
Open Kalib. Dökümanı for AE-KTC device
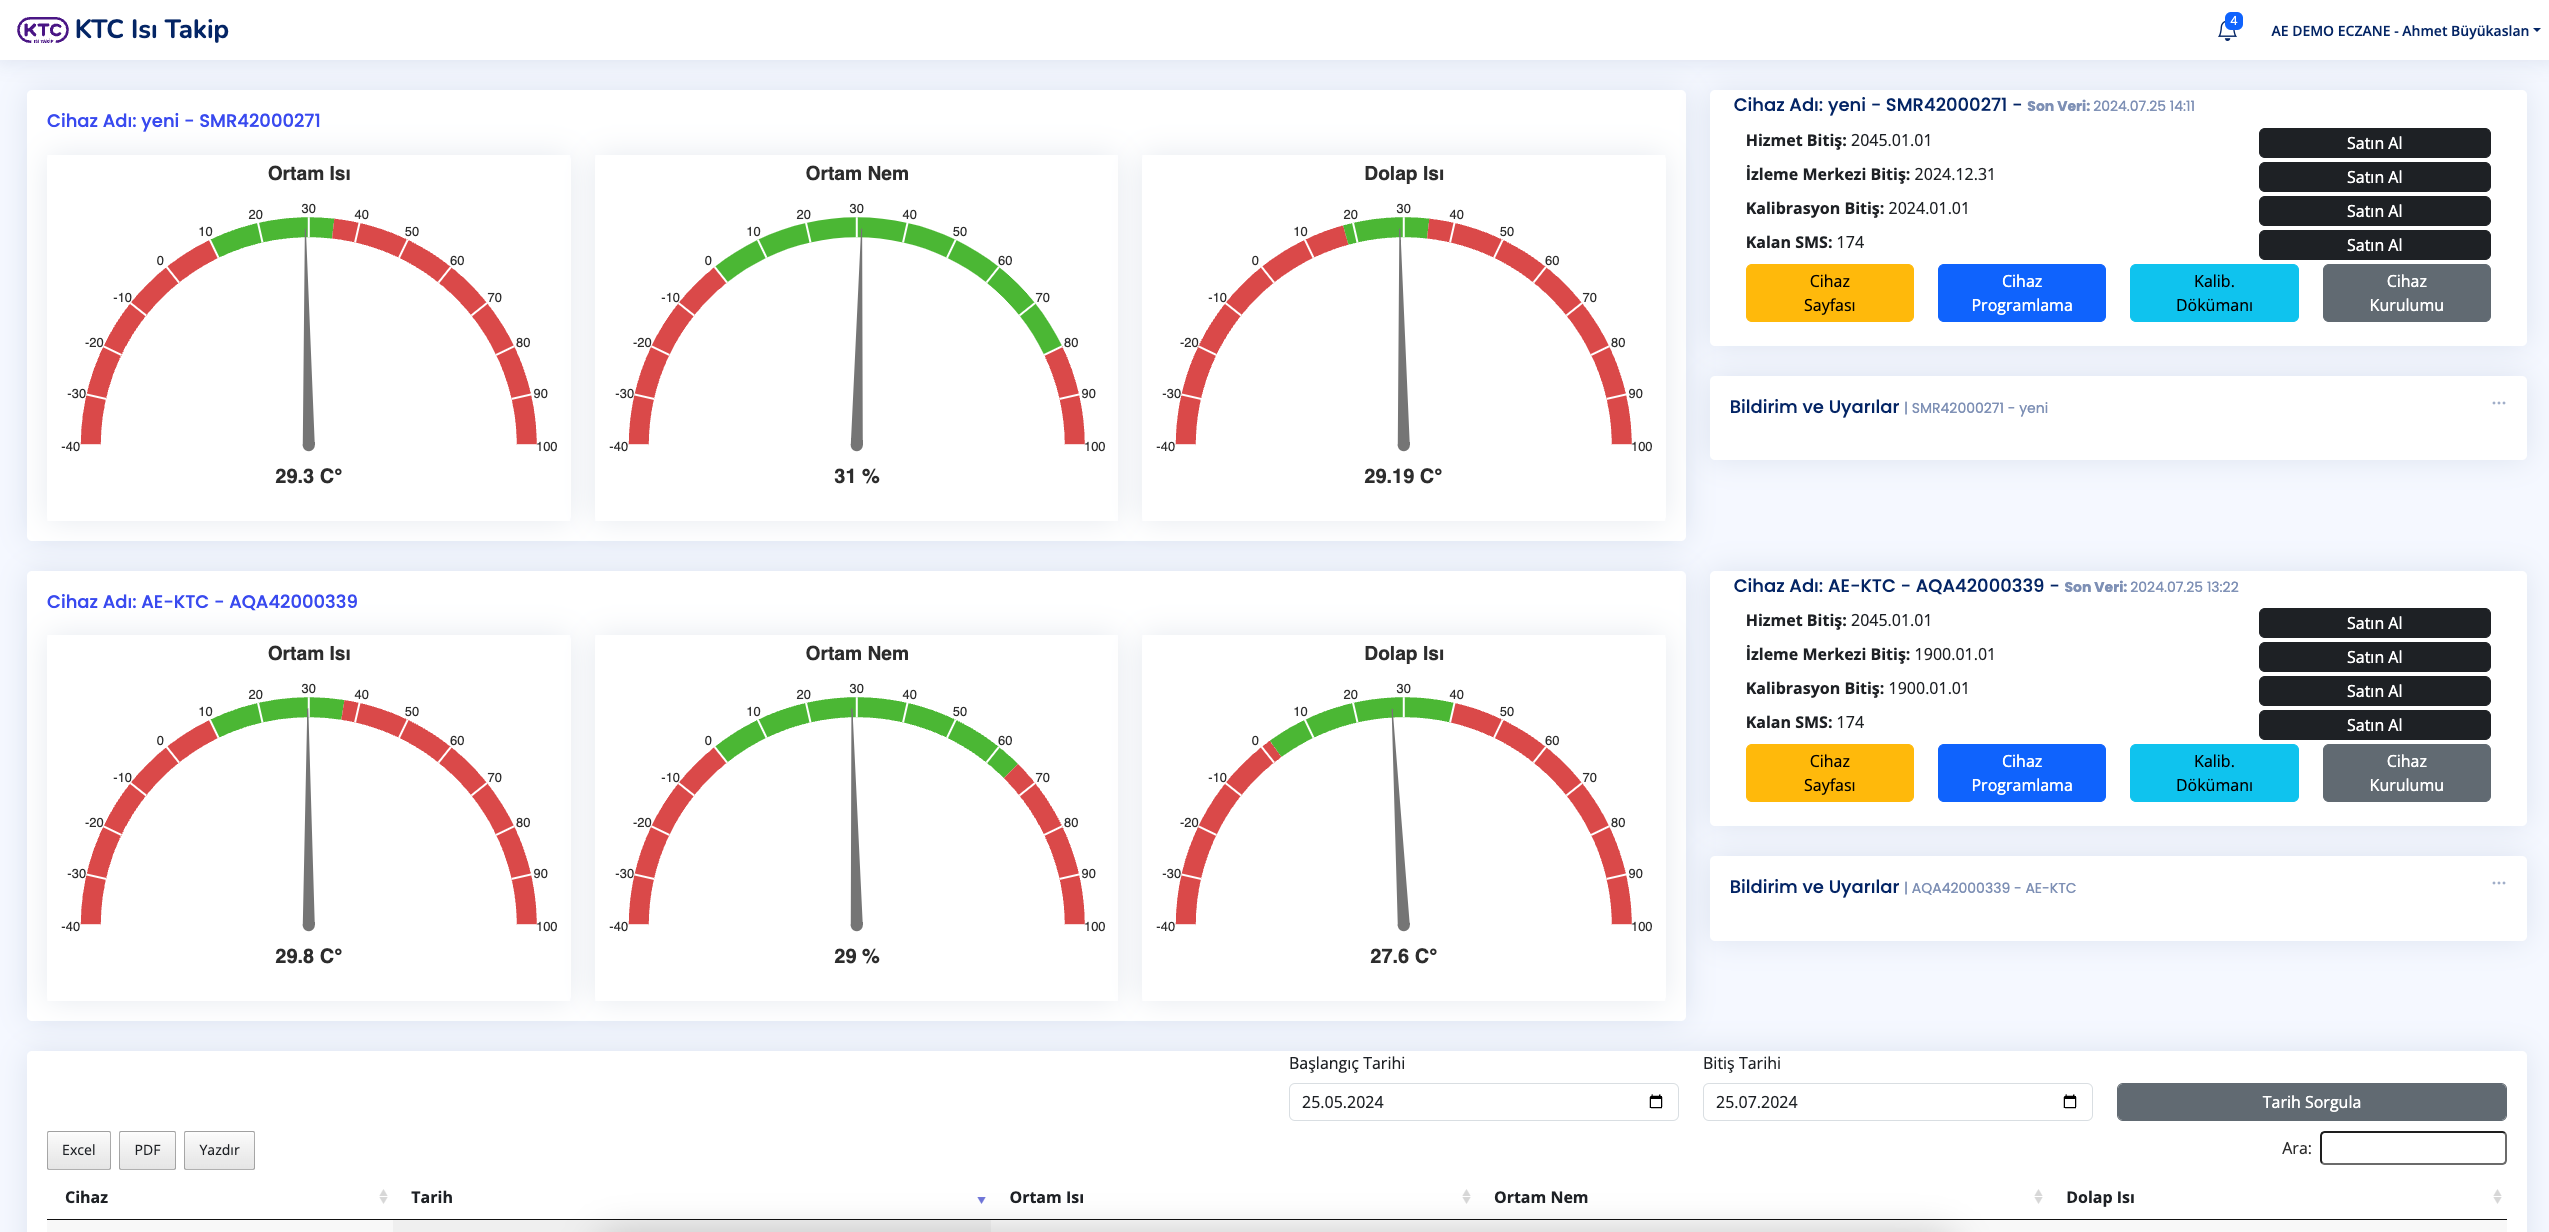pos(2213,773)
